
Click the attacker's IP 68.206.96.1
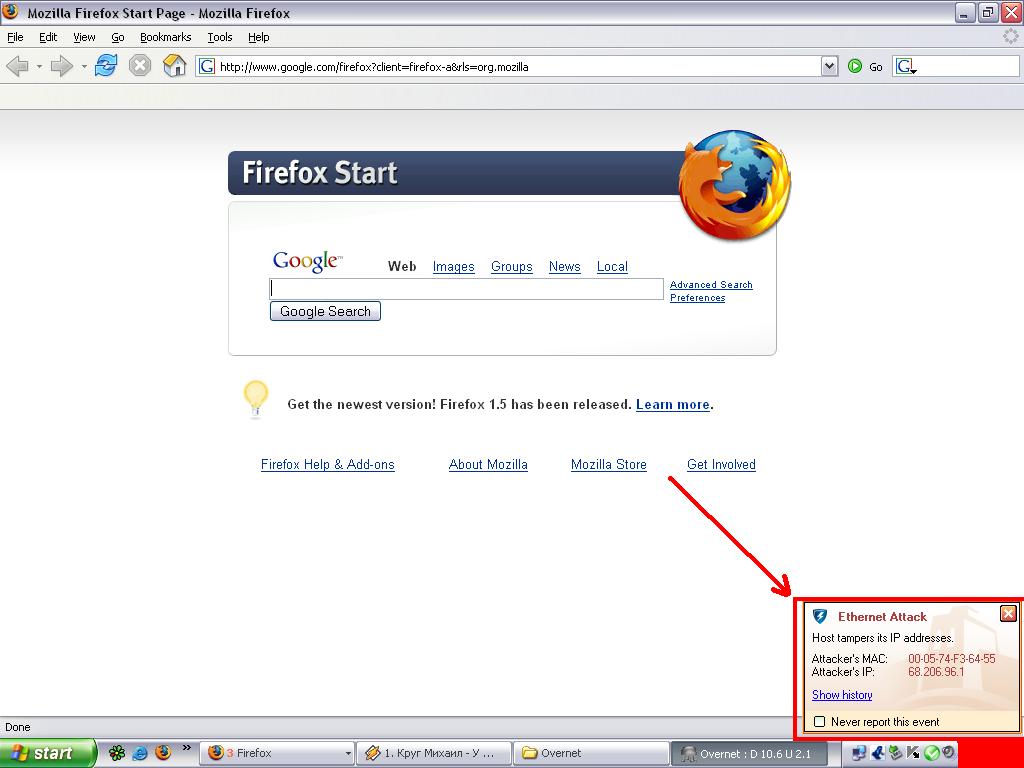pyautogui.click(x=936, y=671)
